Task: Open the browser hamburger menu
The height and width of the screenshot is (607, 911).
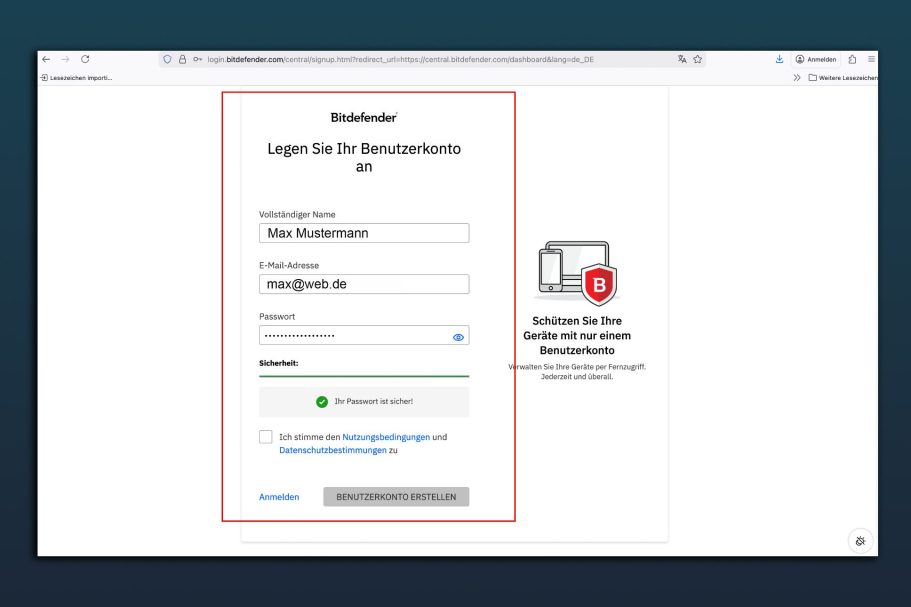Action: (871, 59)
